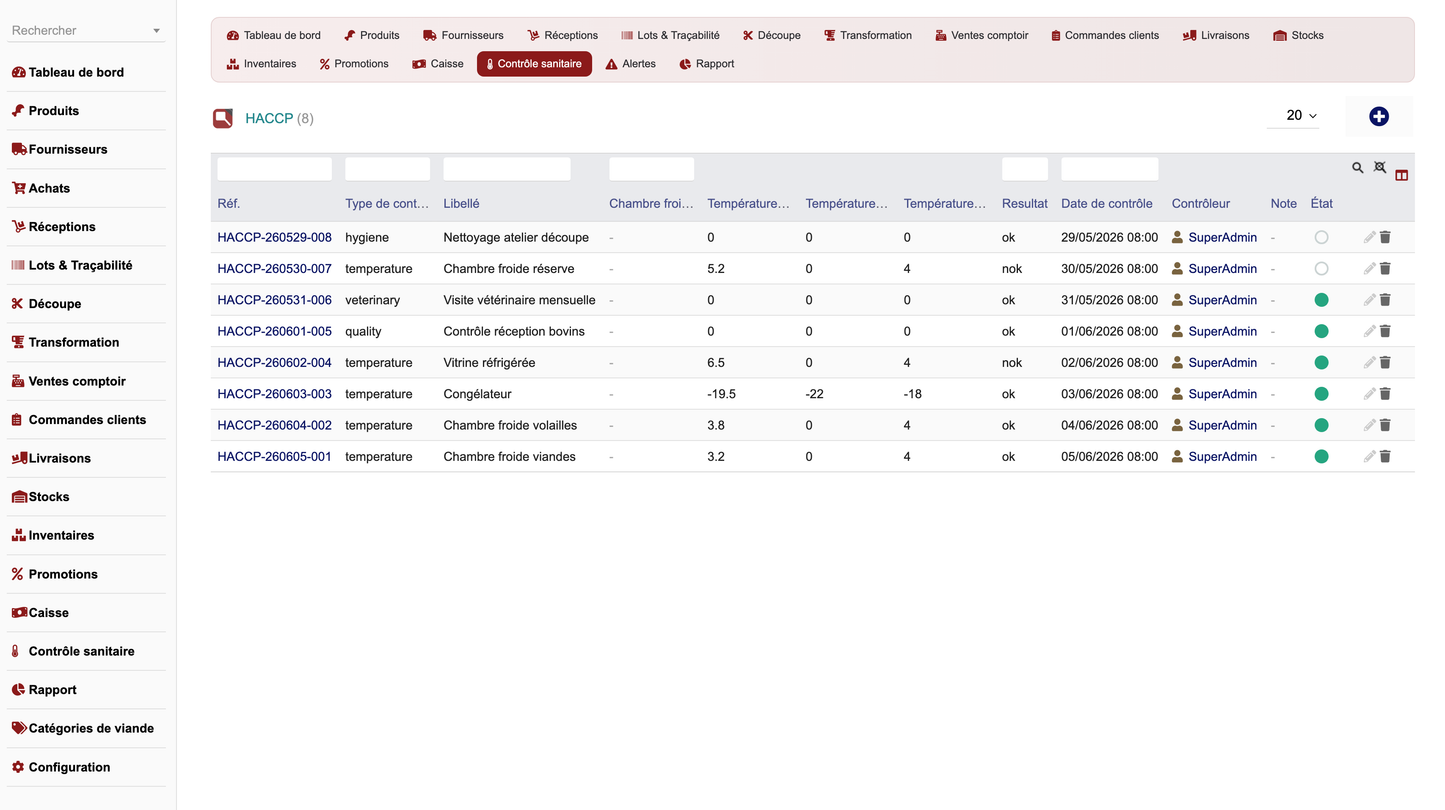
Task: Sort by Date de contrôle column header
Action: (x=1107, y=204)
